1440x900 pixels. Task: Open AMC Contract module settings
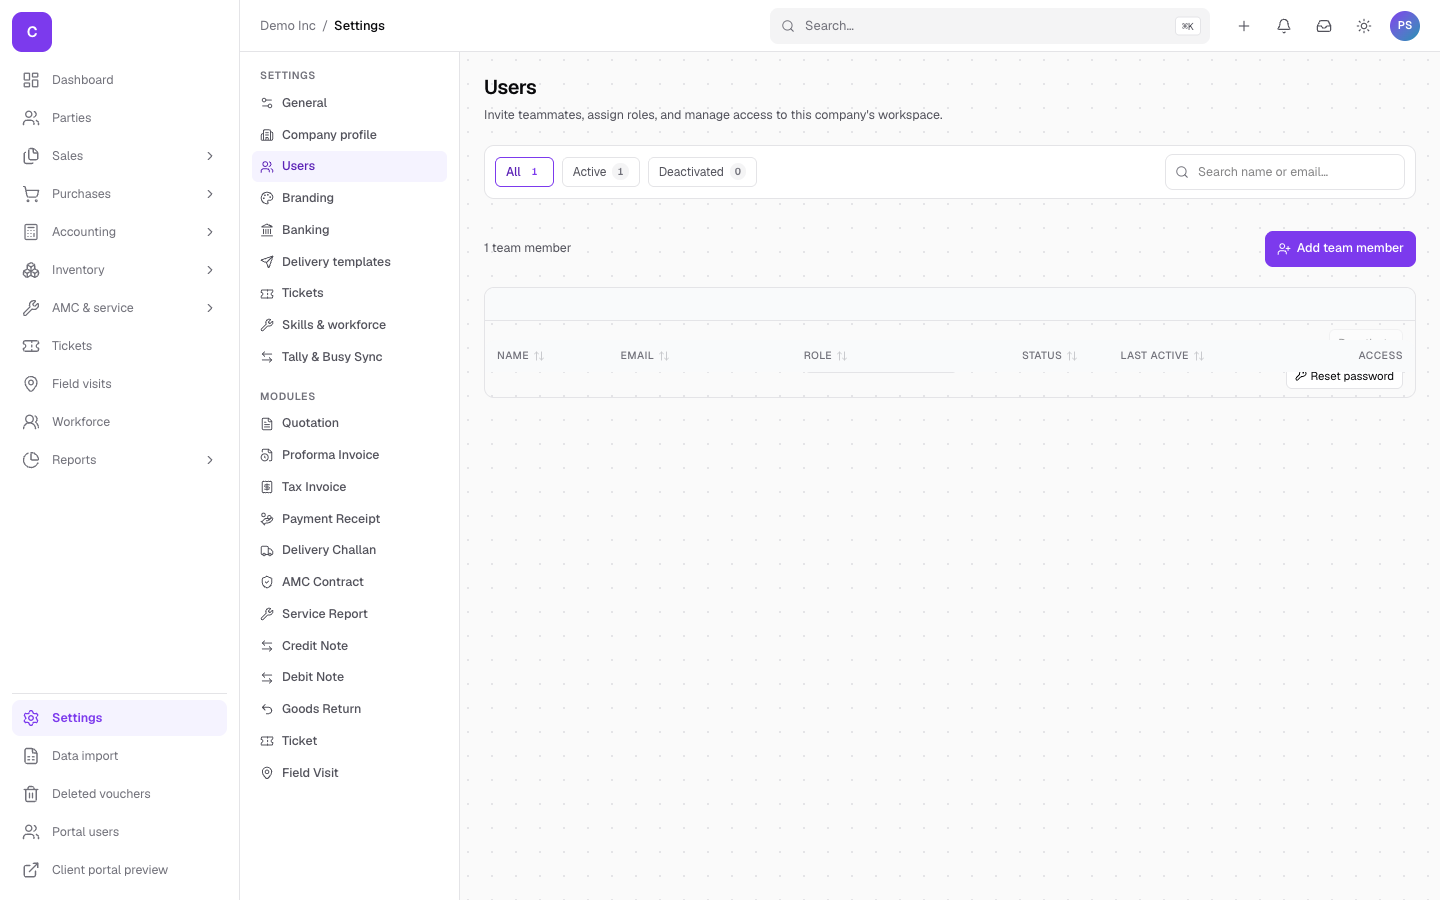click(349, 582)
